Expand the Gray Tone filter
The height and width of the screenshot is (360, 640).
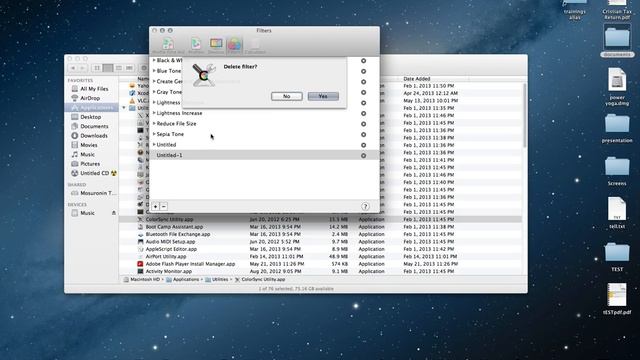pyautogui.click(x=154, y=92)
